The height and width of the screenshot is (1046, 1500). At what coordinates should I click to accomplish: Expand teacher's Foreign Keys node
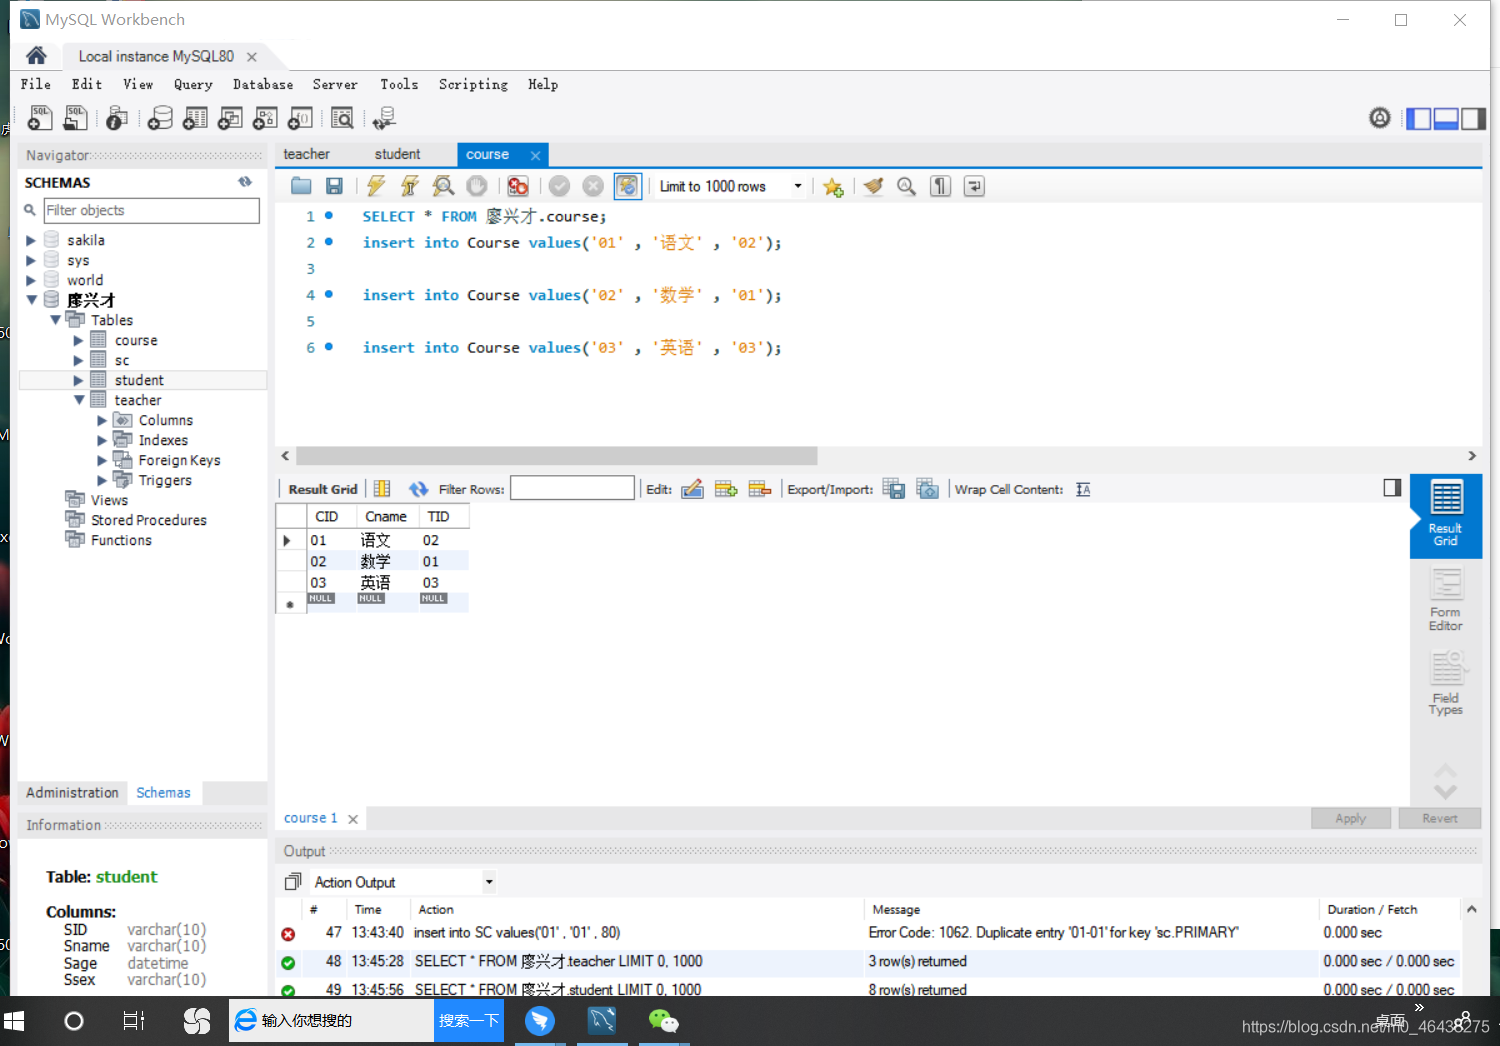(x=102, y=460)
